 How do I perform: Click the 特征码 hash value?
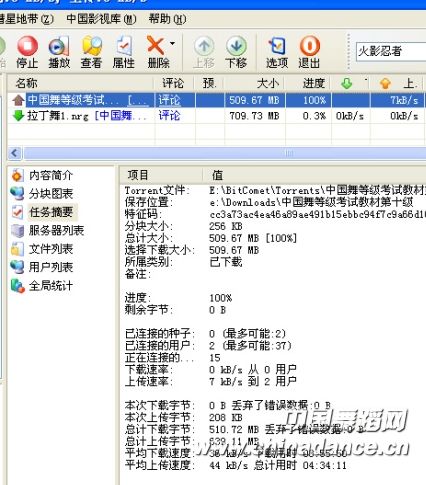pyautogui.click(x=318, y=214)
